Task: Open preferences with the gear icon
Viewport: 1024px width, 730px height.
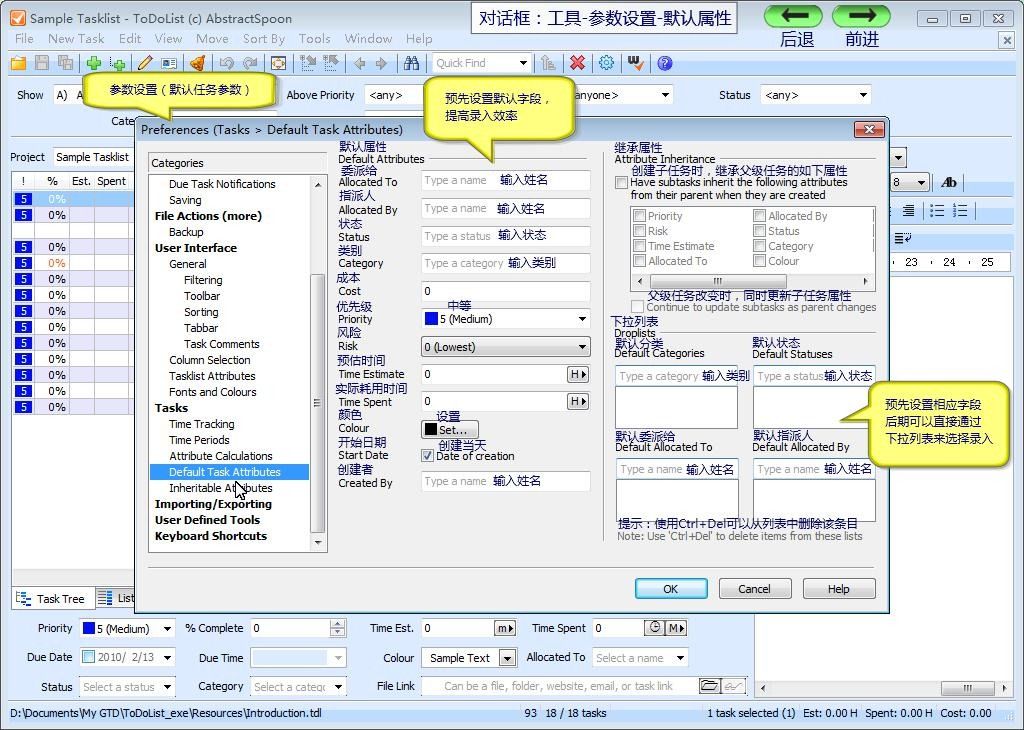Action: click(607, 63)
